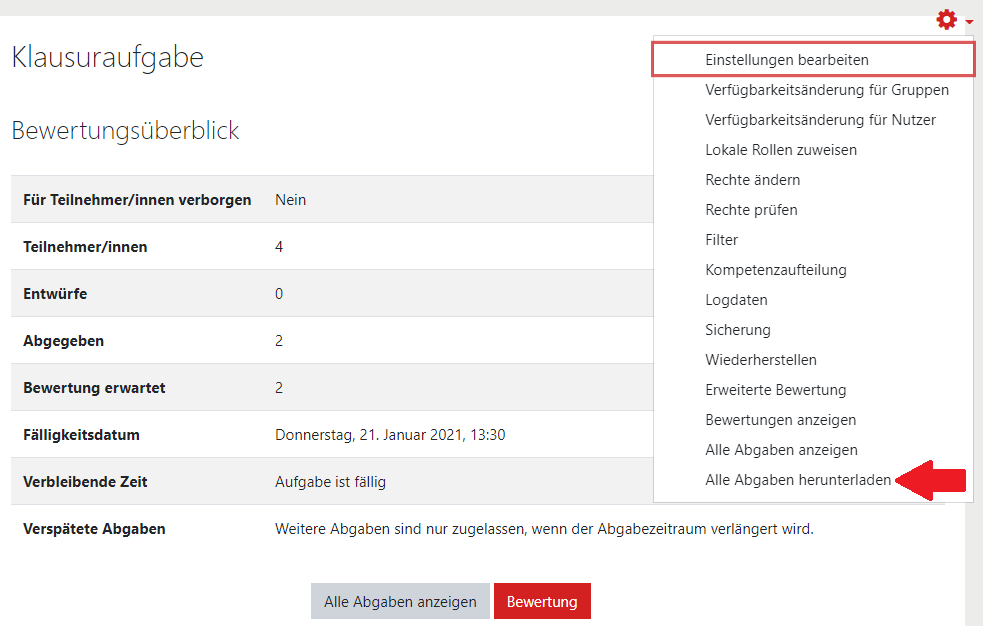The height and width of the screenshot is (626, 983).
Task: Click the Klausuraufgabe page heading
Action: (x=108, y=58)
